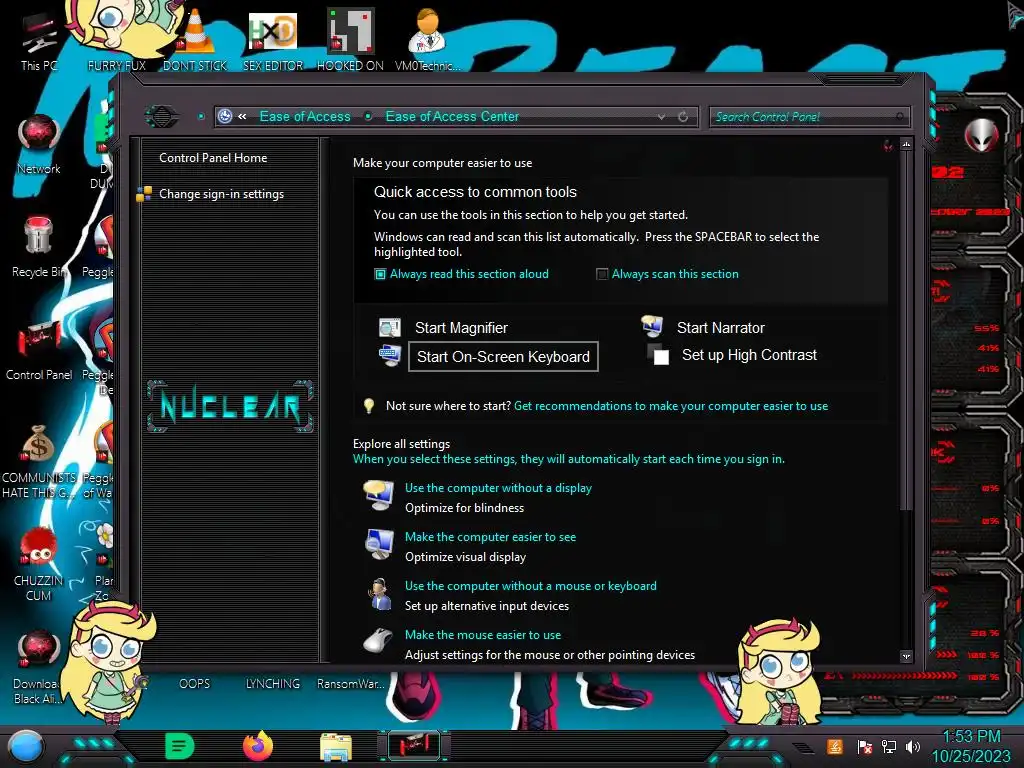The image size is (1024, 768).
Task: Open the Control Panel desktop icon
Action: 39,350
